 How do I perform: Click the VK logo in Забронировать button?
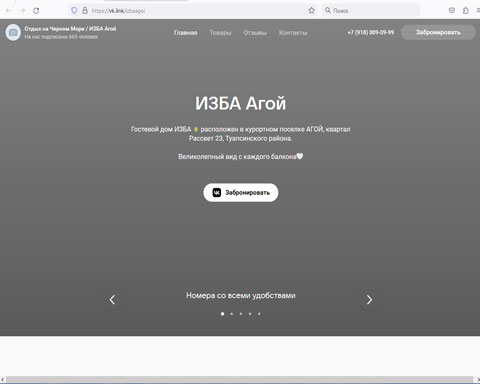(x=217, y=192)
